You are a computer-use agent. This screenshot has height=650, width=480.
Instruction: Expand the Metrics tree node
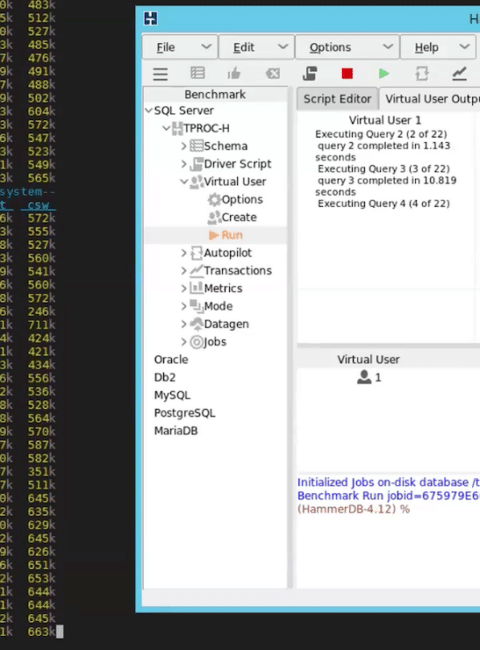(x=184, y=289)
